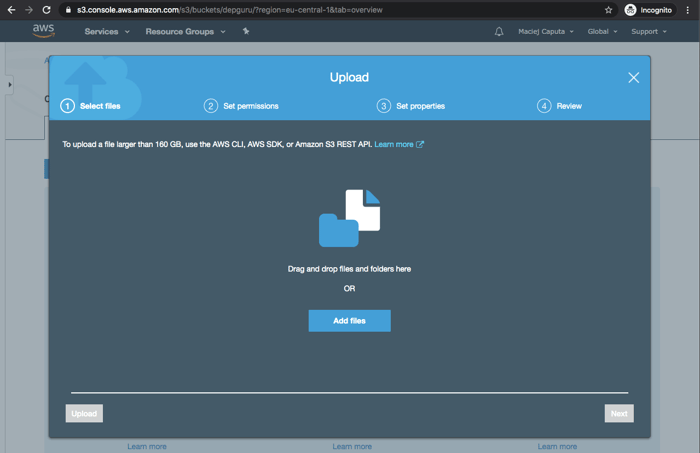Open Resource Groups dropdown menu

click(x=185, y=32)
